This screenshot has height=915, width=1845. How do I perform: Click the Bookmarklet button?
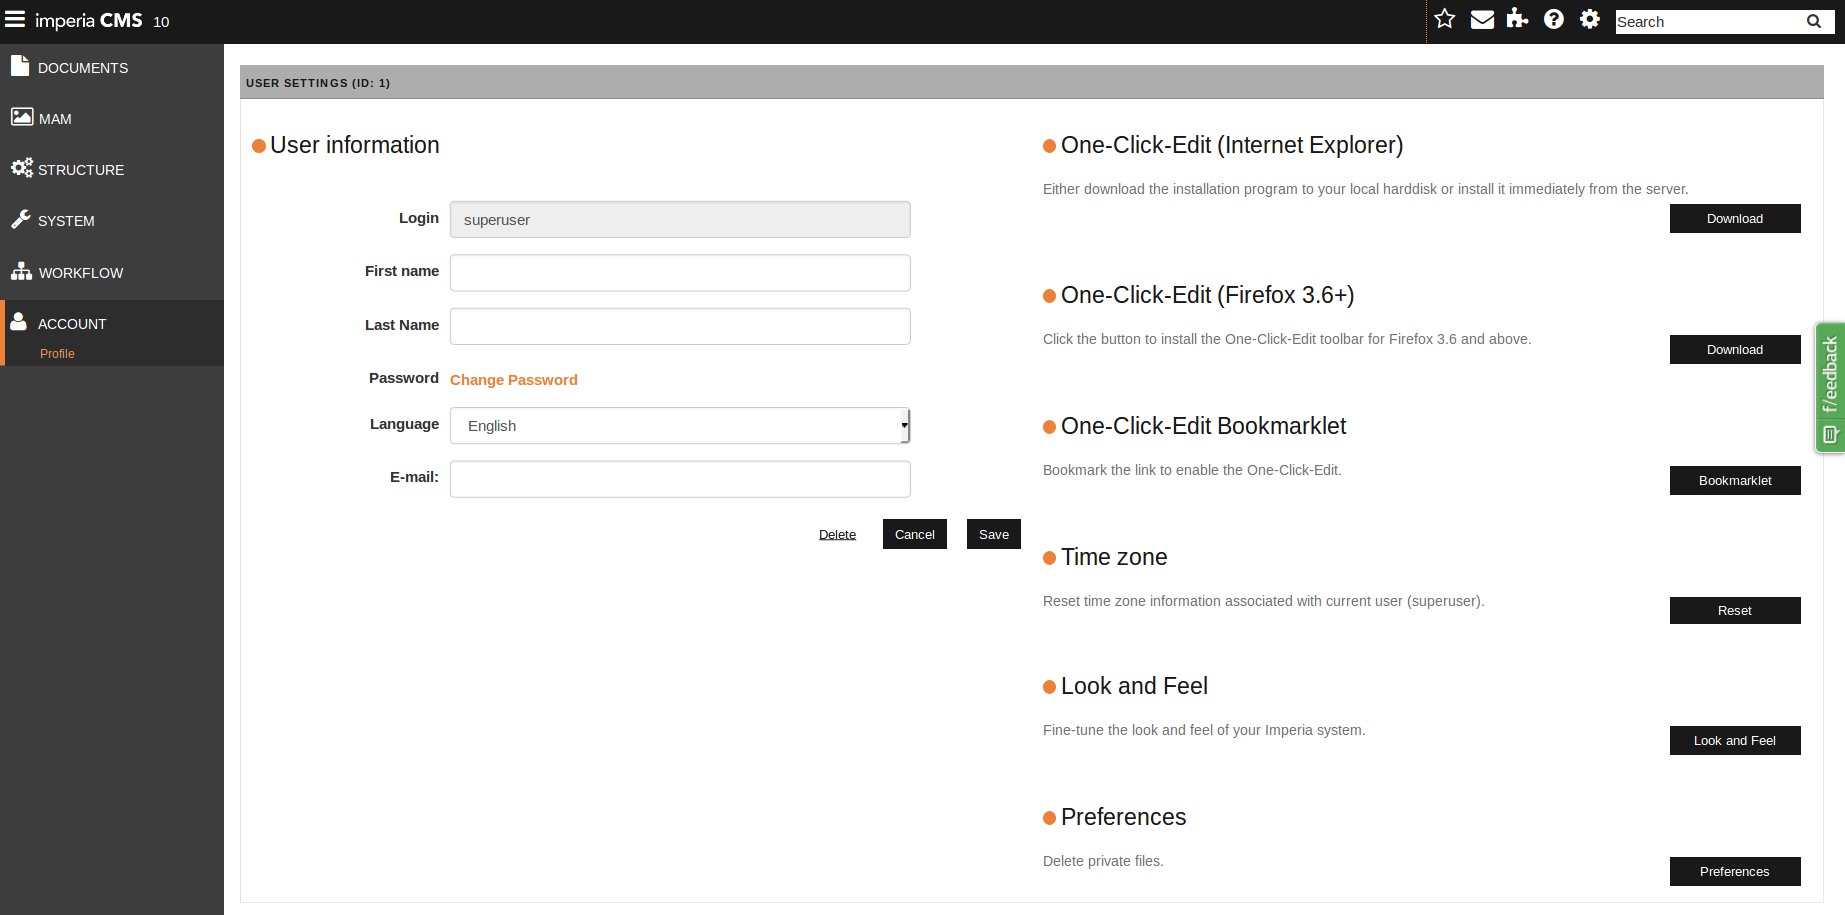pos(1735,481)
